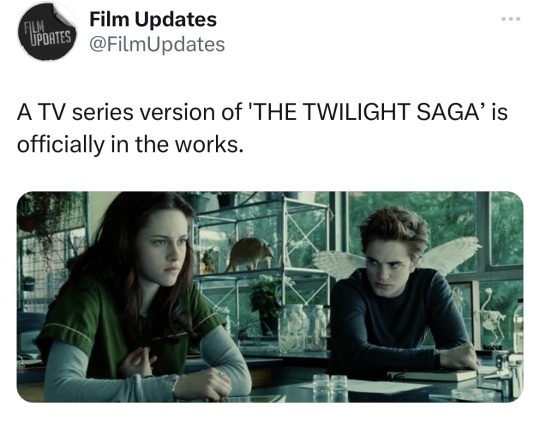Click the bird skeleton display in photo

[492, 317]
